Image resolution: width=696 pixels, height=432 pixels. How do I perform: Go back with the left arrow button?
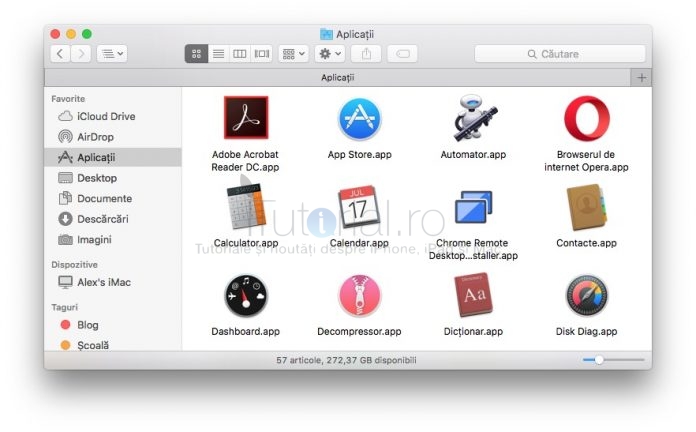point(60,54)
